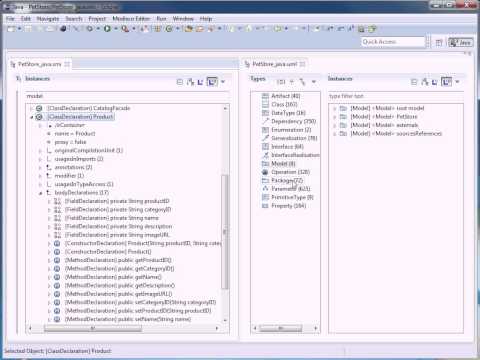Click the Generalization icon in Types list
Viewport: 480px width, 360px height.
coord(265,138)
